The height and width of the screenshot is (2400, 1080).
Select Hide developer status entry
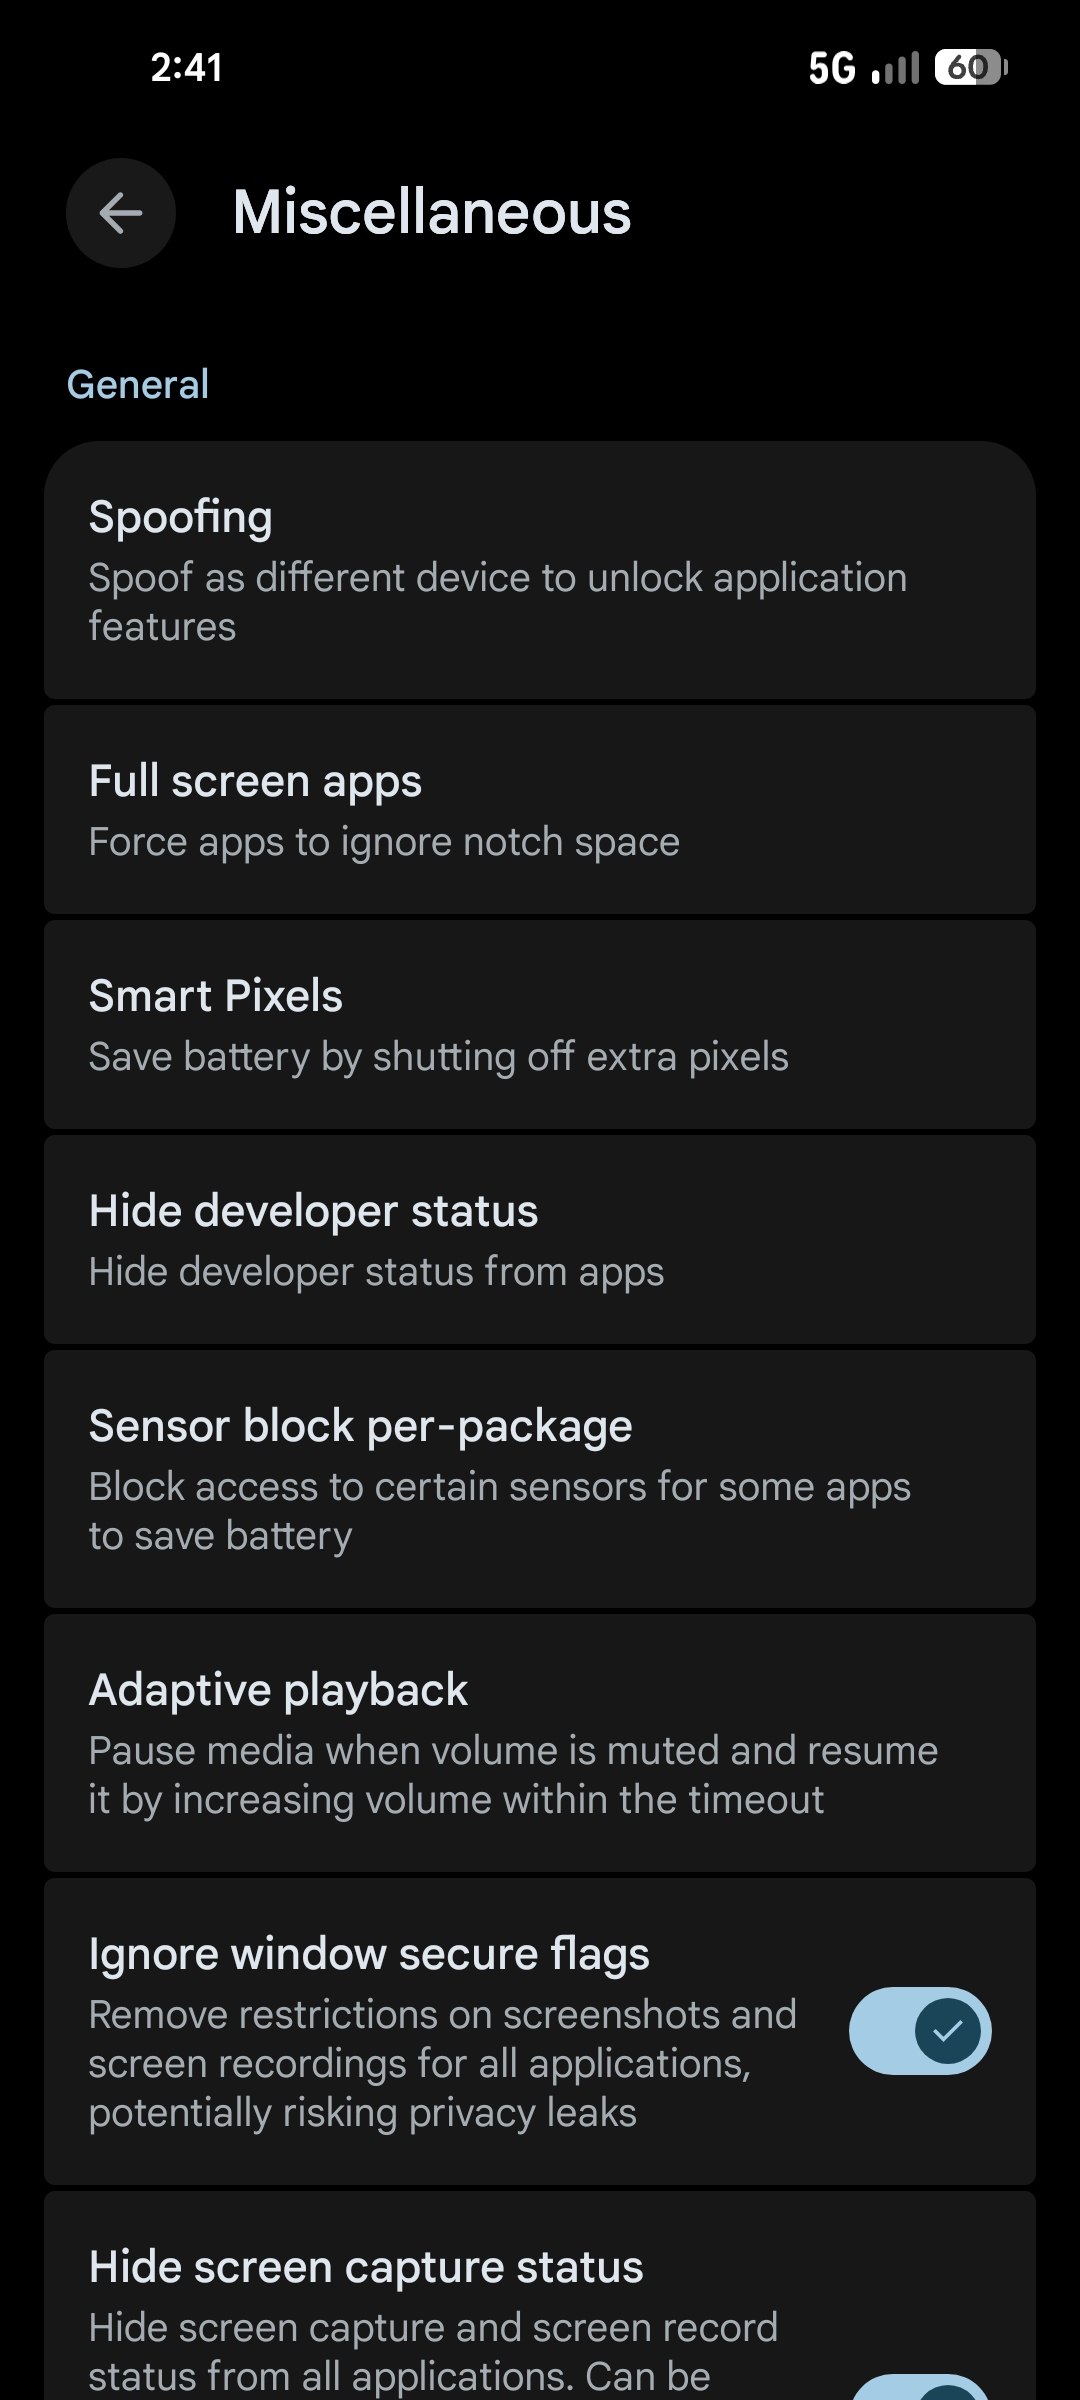[x=540, y=1240]
